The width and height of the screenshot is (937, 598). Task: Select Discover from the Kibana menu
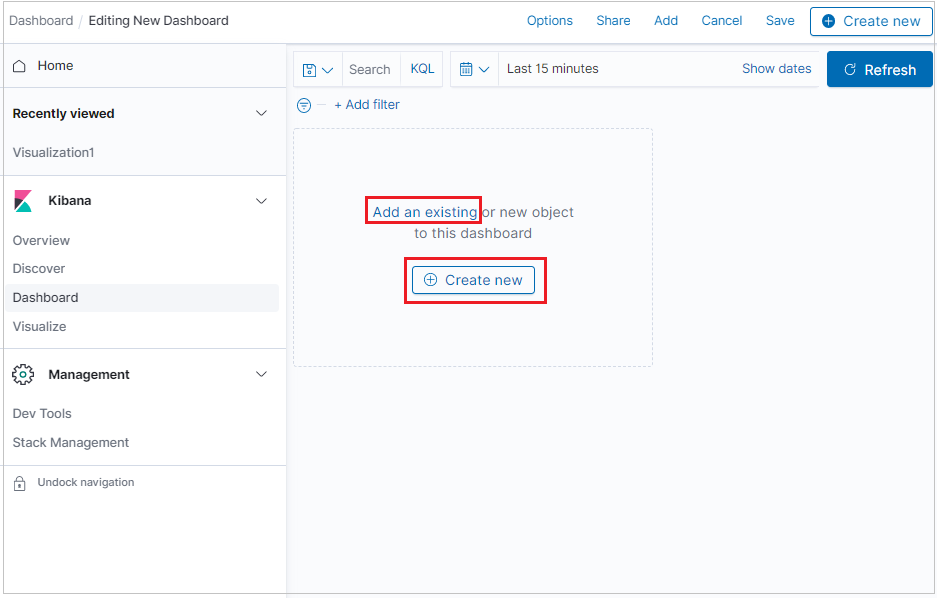pos(38,268)
